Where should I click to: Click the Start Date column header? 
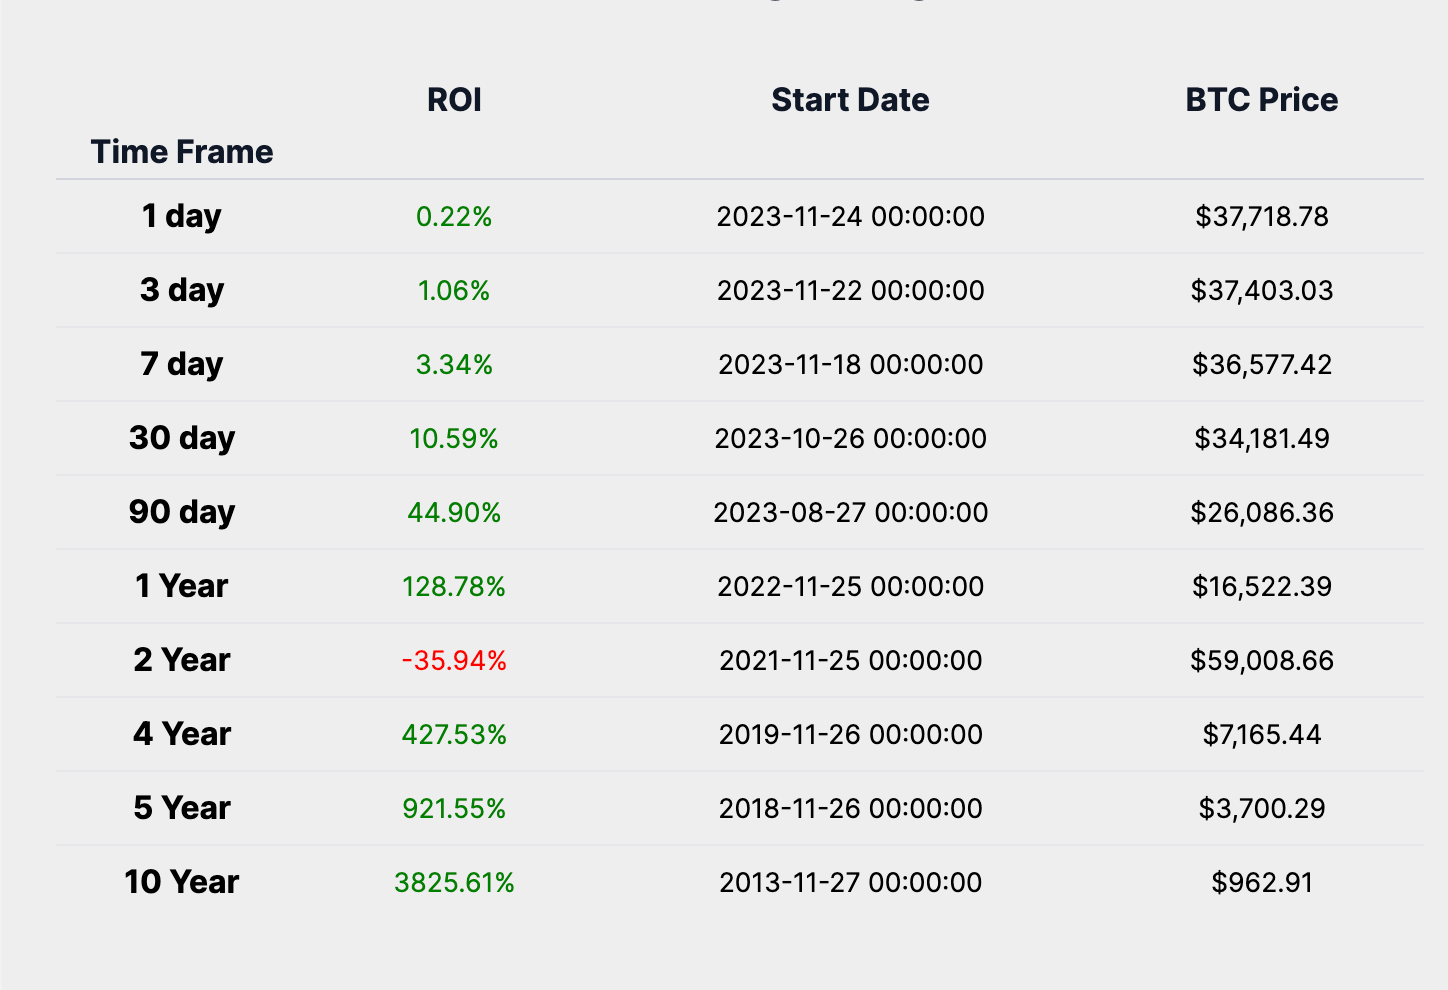click(x=850, y=100)
